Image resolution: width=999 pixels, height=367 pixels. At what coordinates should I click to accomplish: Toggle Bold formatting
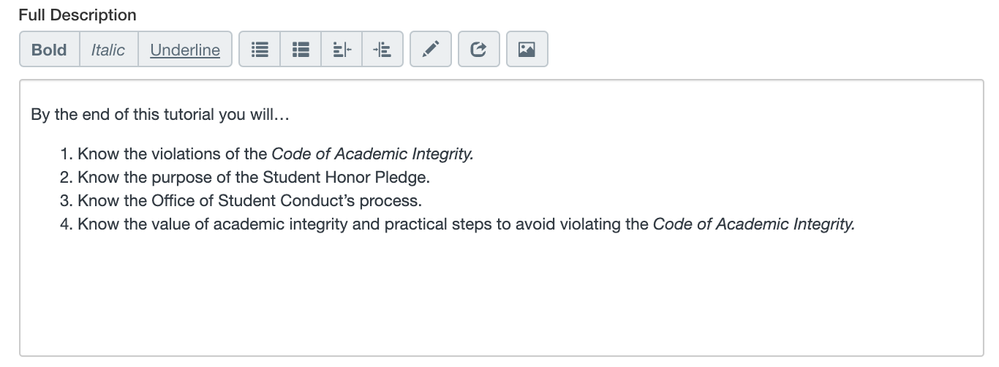pyautogui.click(x=49, y=49)
